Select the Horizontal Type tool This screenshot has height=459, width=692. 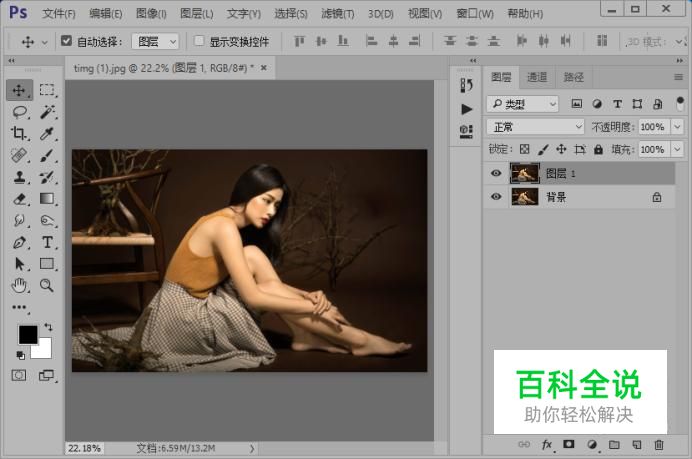click(x=47, y=242)
